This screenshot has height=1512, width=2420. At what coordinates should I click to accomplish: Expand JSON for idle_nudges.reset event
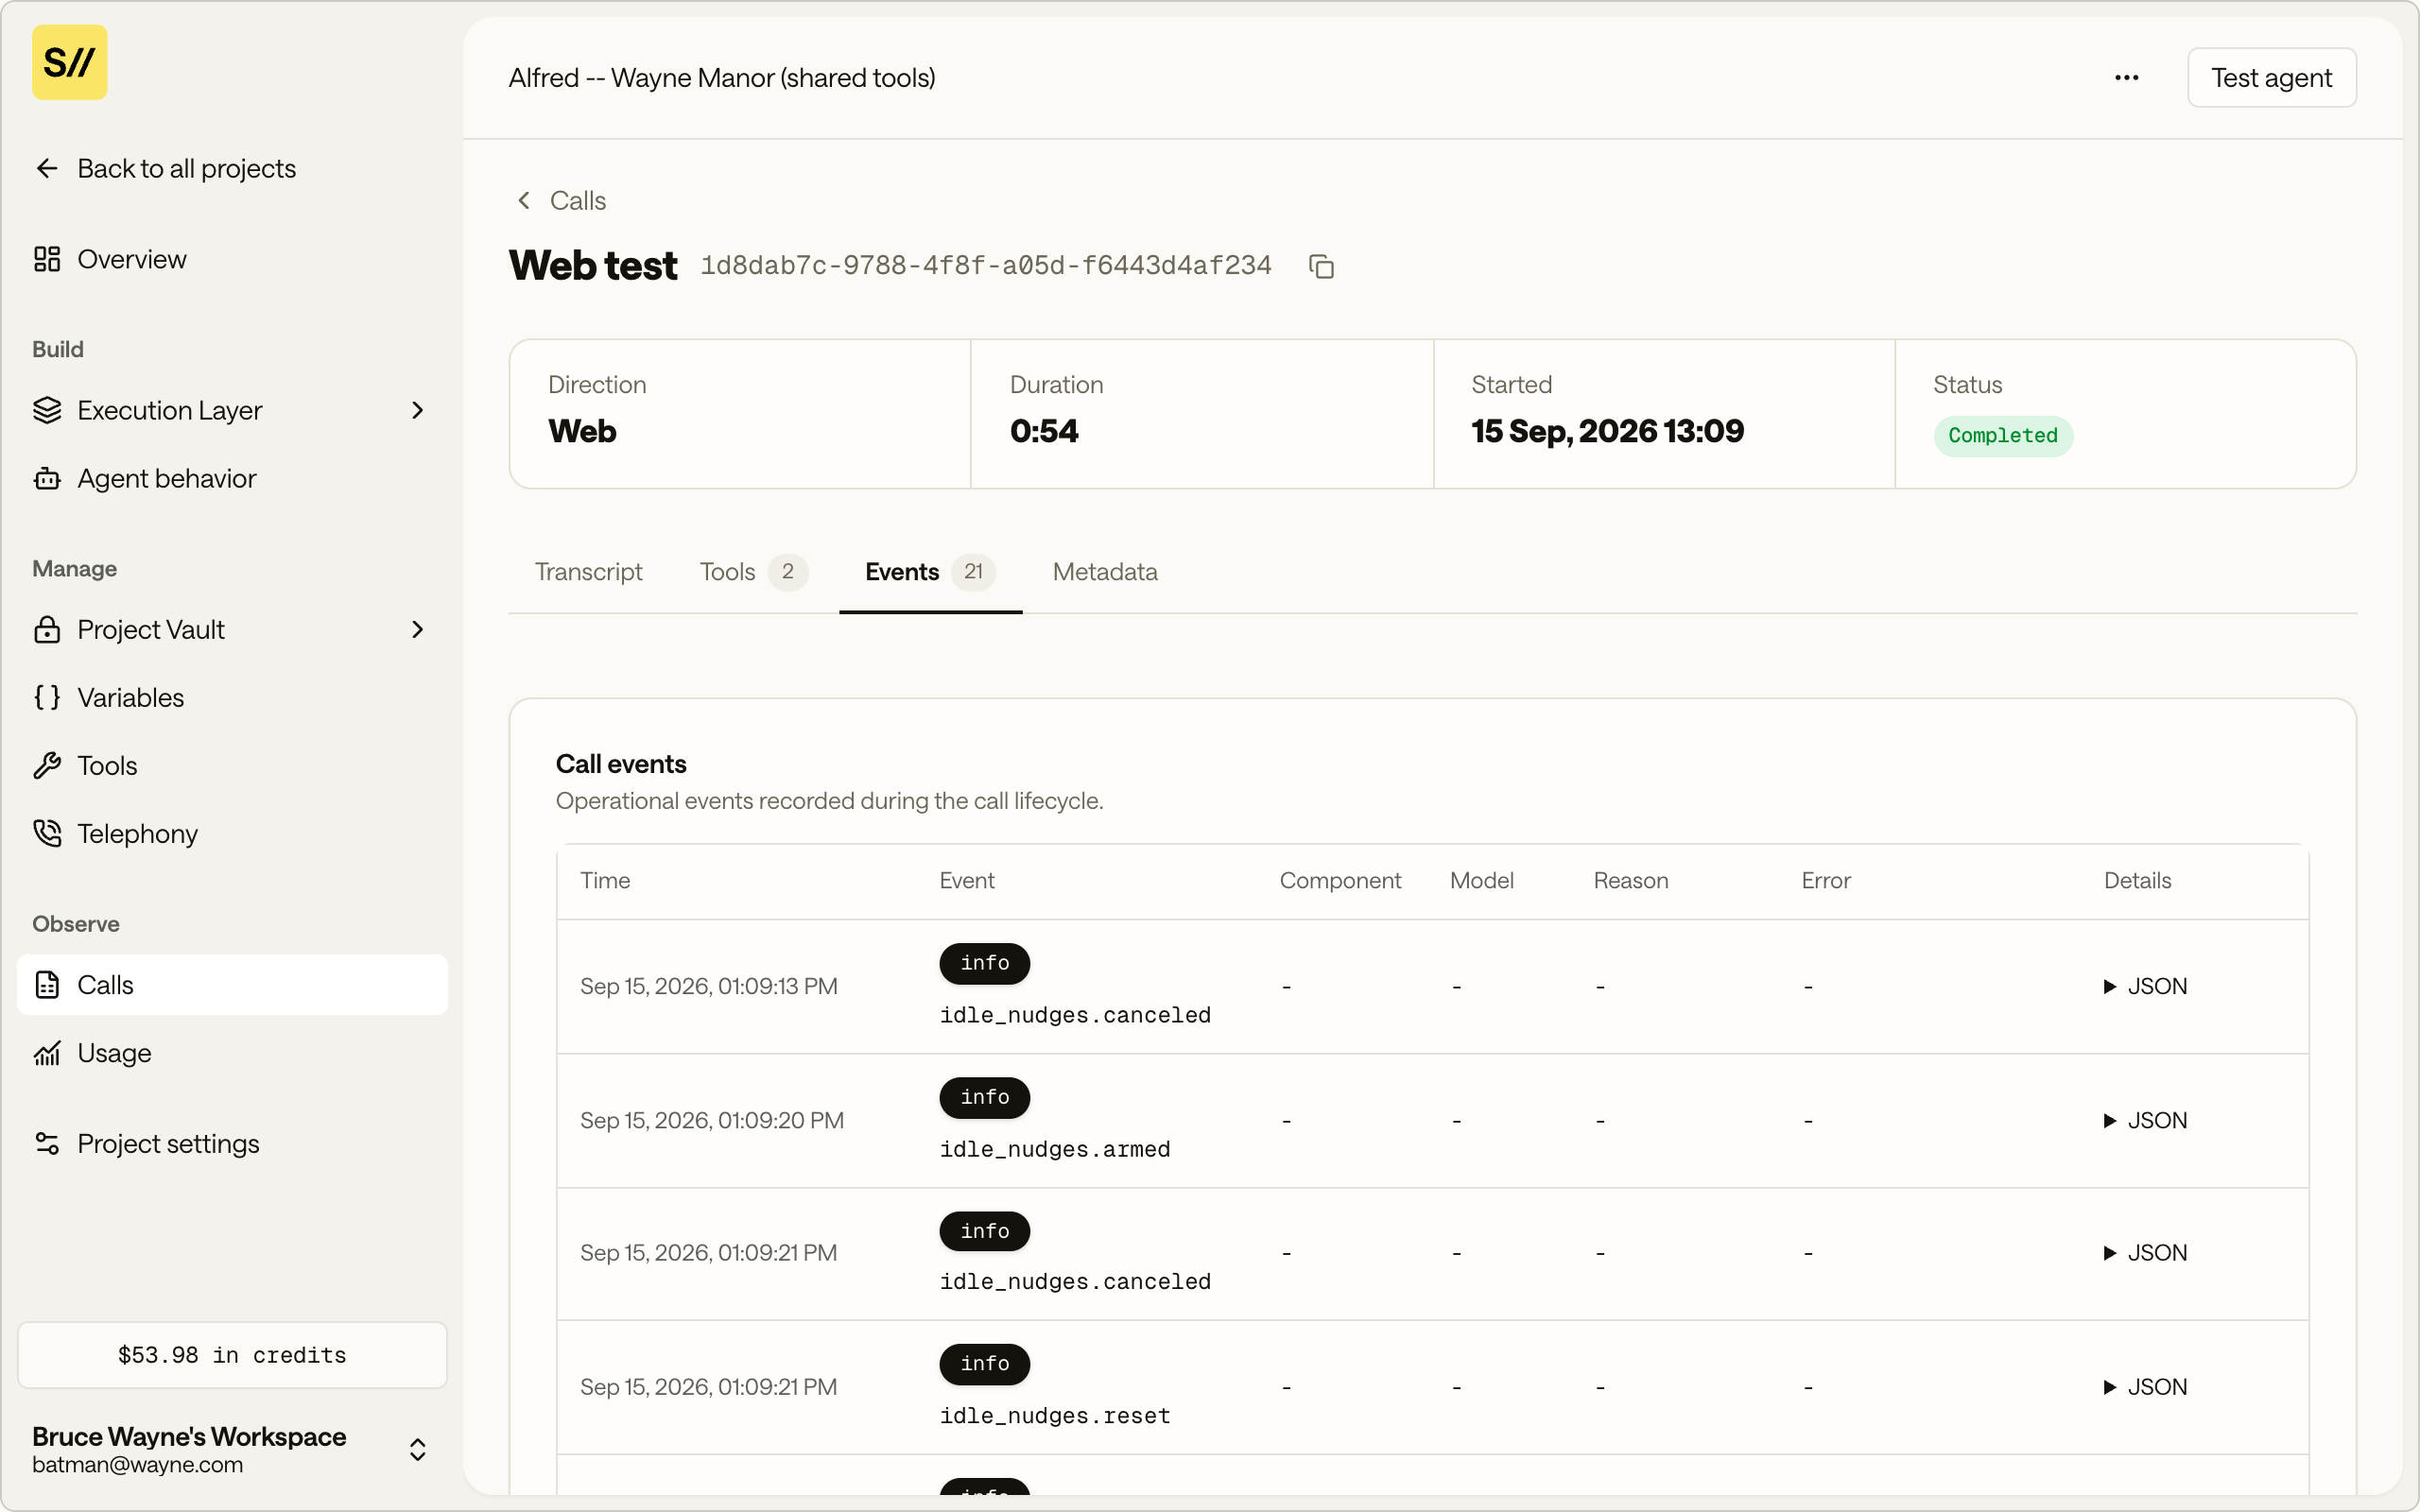tap(2145, 1386)
